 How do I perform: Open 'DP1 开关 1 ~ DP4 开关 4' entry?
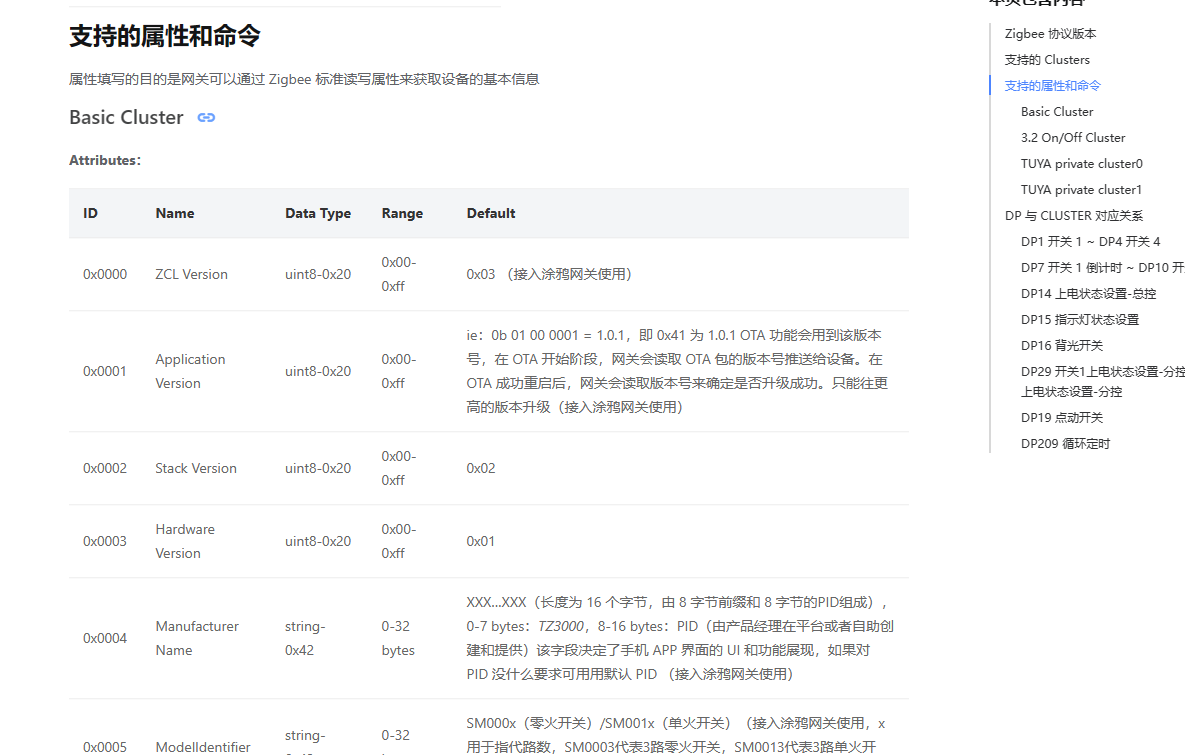(x=1090, y=242)
